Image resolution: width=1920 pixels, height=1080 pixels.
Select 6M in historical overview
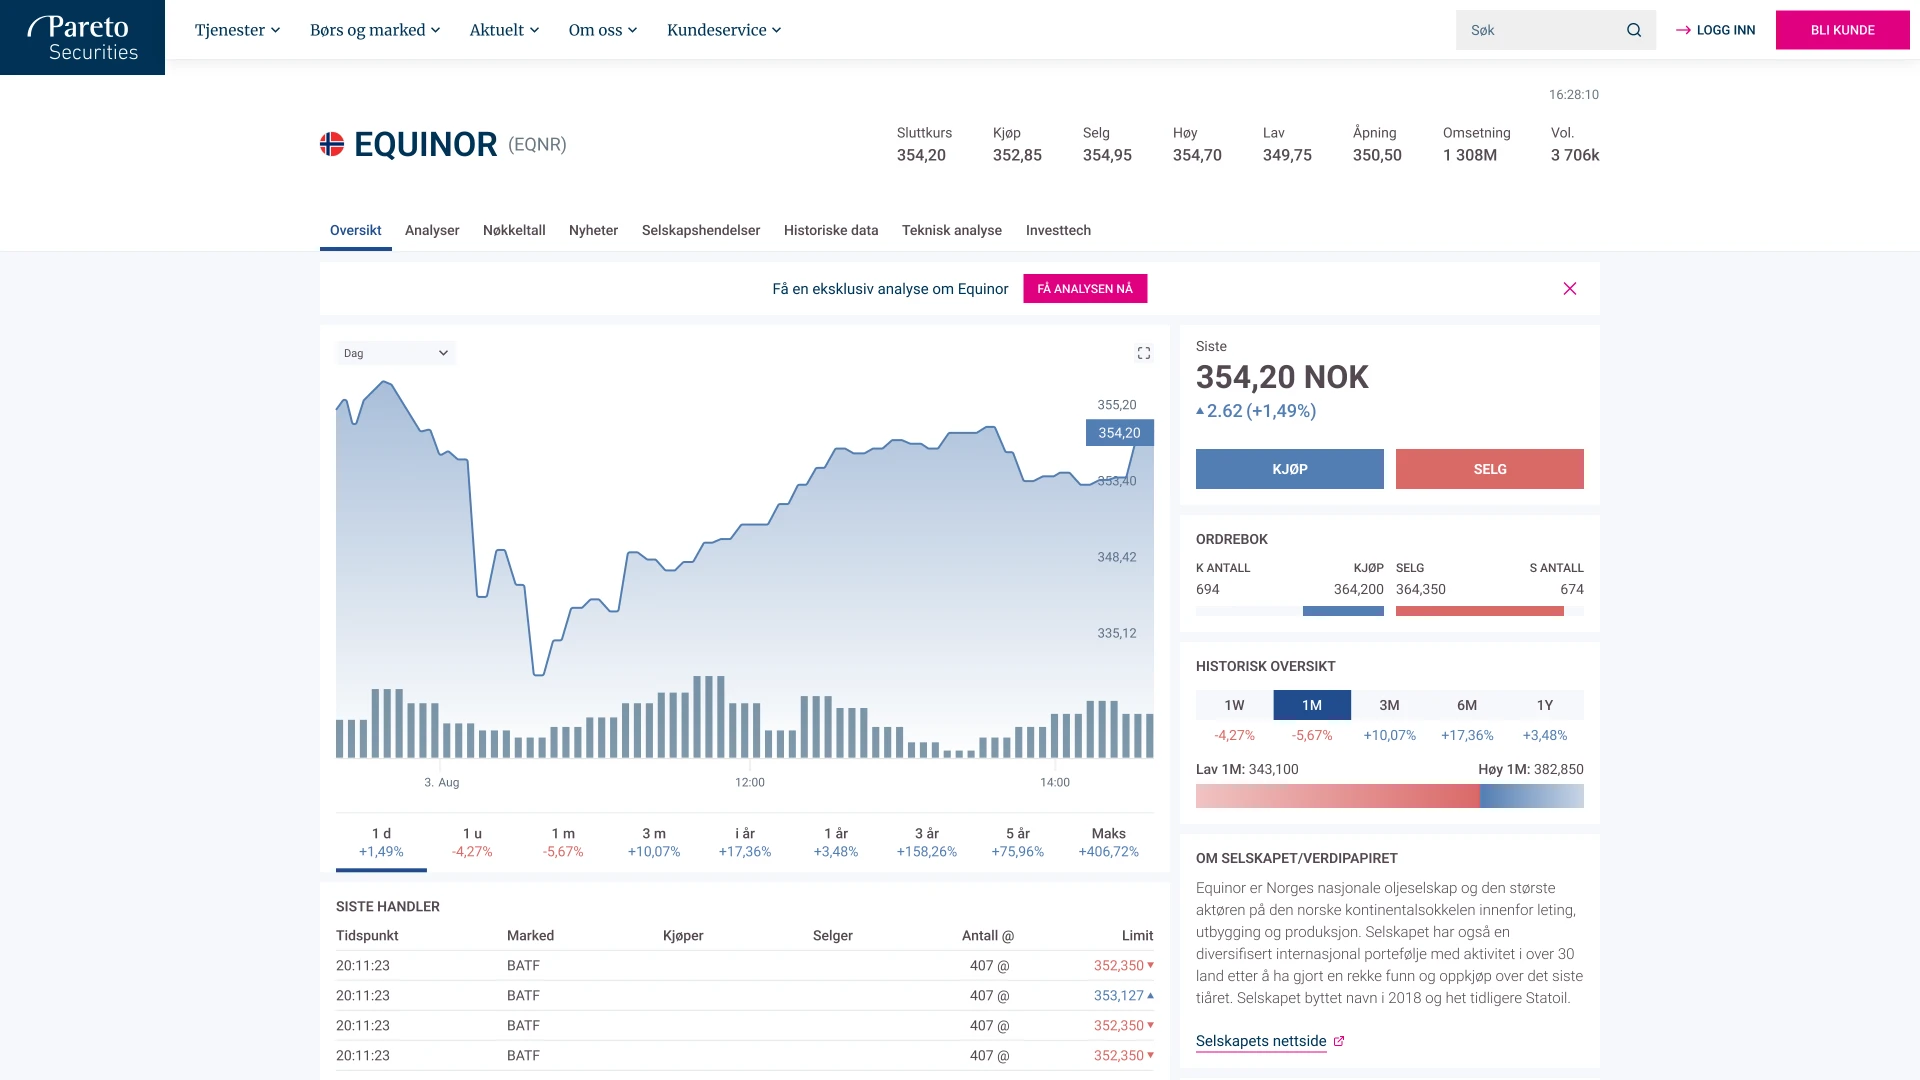[x=1467, y=705]
